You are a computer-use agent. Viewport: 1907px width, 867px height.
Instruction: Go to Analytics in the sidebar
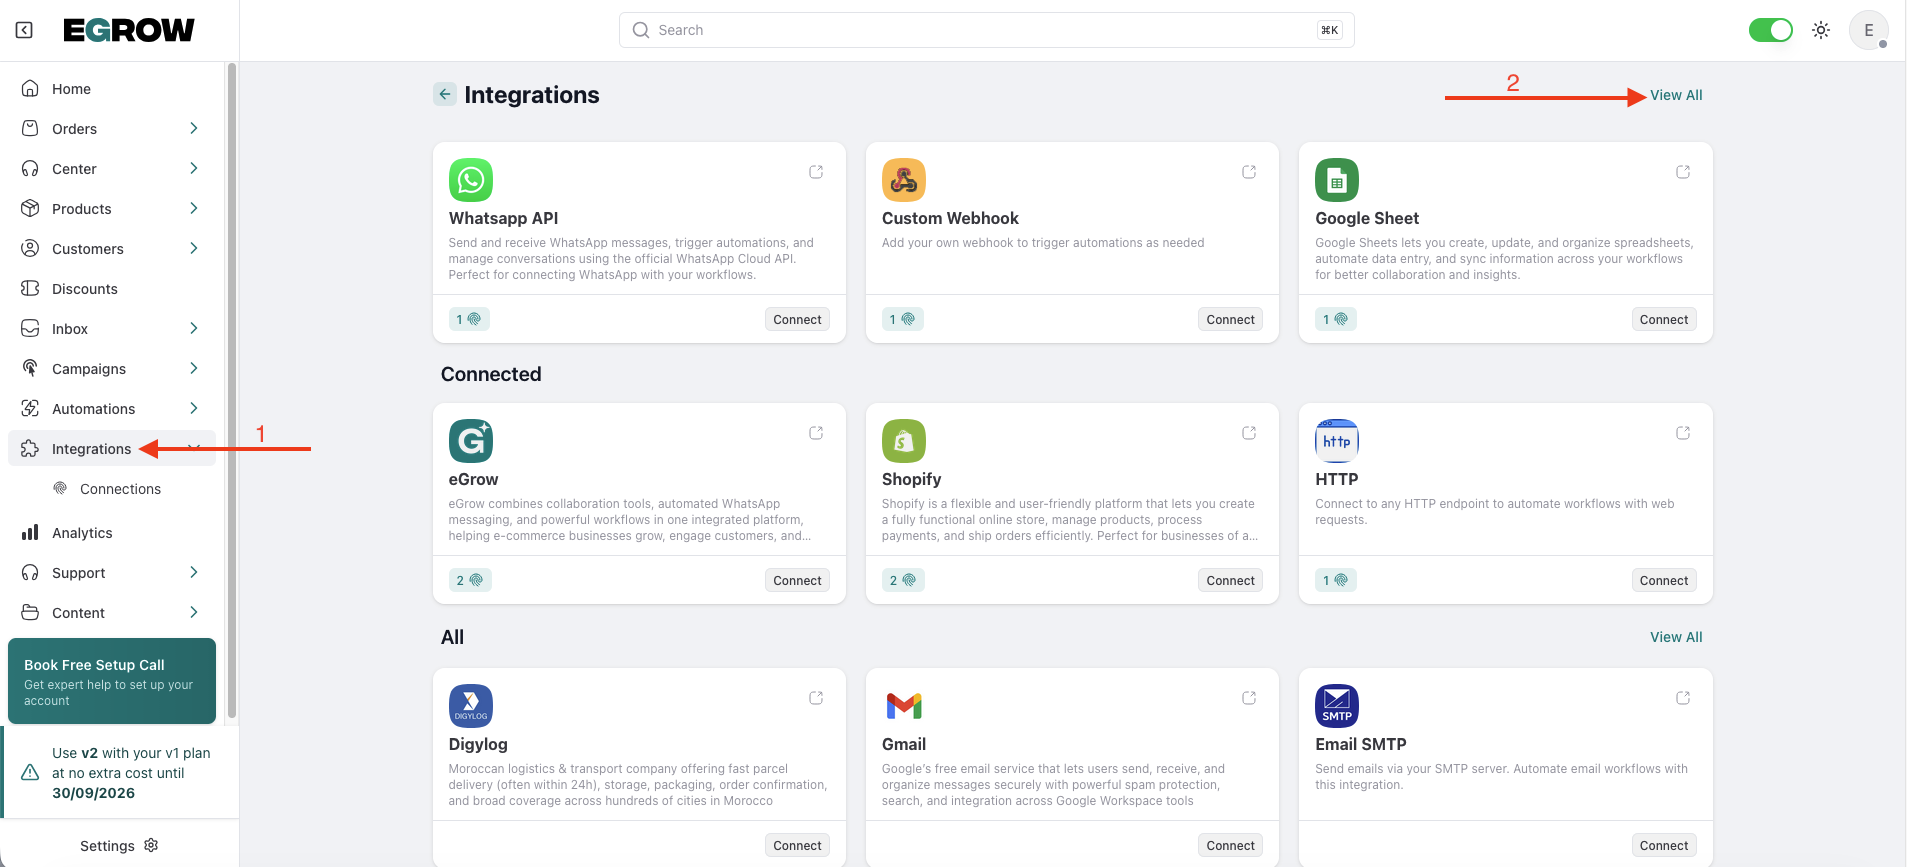click(82, 533)
